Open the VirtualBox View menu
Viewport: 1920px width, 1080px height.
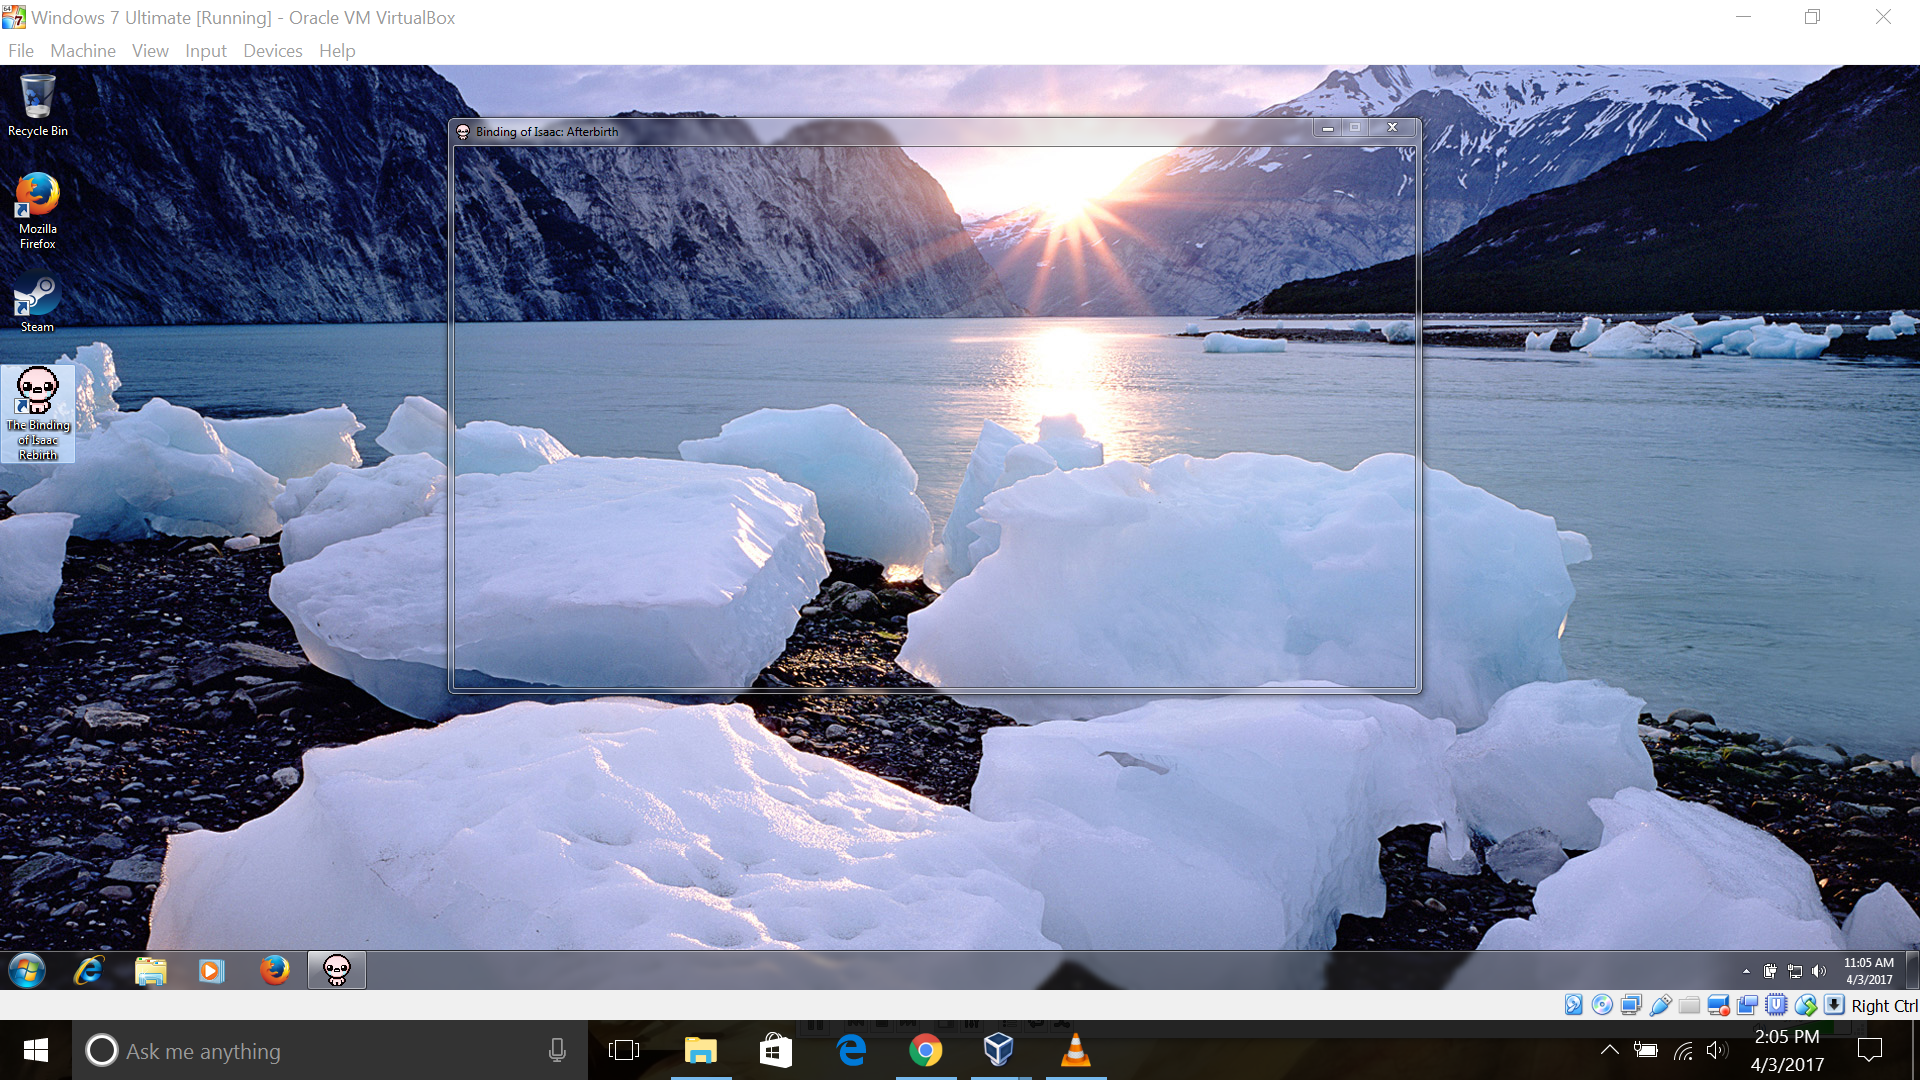pos(150,51)
